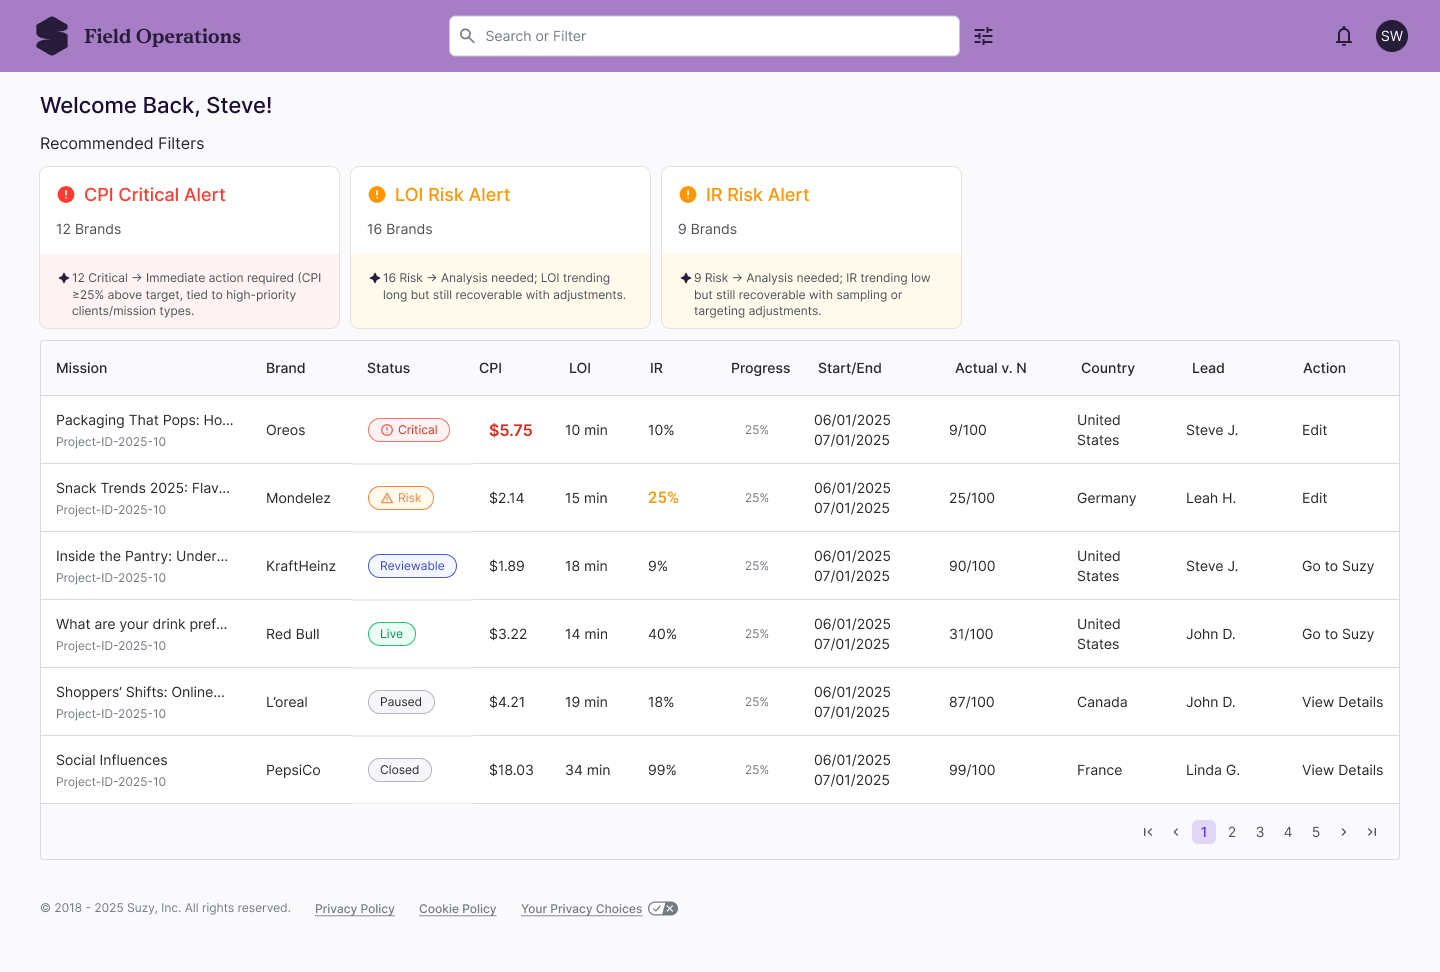The width and height of the screenshot is (1440, 972).
Task: Open the Packaging That Pops mission
Action: click(145, 420)
